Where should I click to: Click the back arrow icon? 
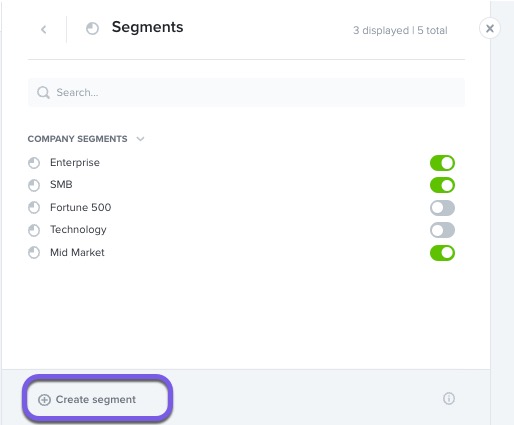click(44, 29)
